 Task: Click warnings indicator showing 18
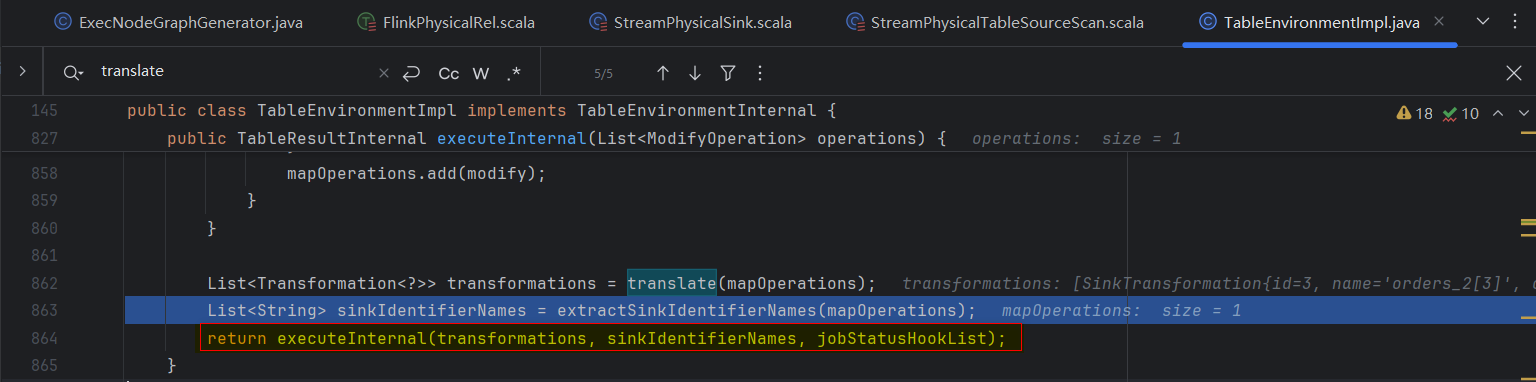(1414, 113)
